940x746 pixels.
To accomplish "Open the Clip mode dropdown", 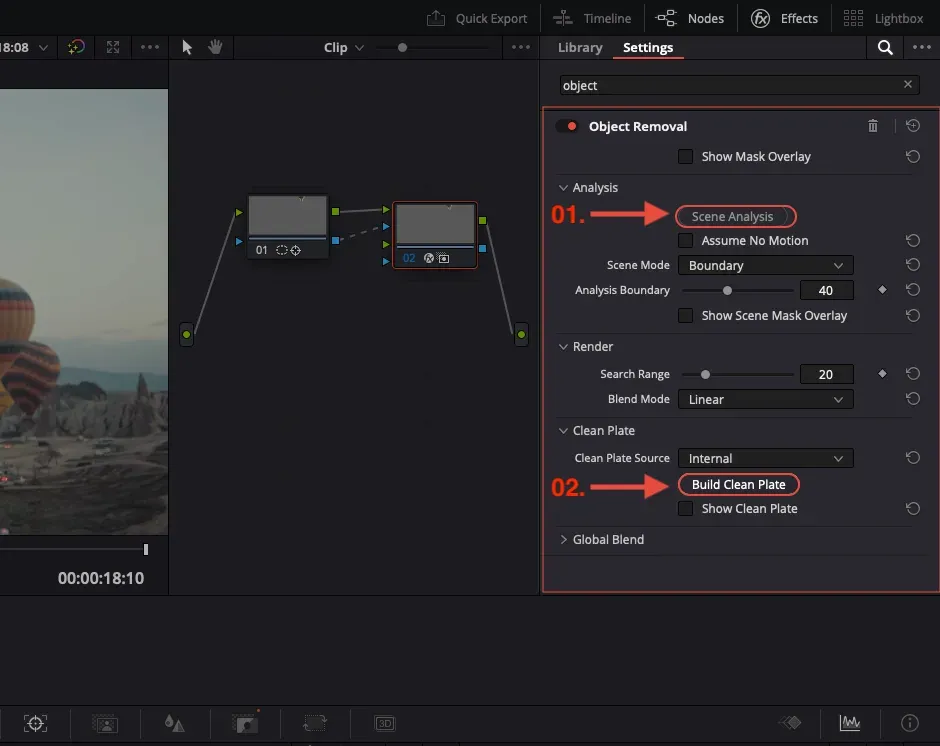I will coord(344,47).
